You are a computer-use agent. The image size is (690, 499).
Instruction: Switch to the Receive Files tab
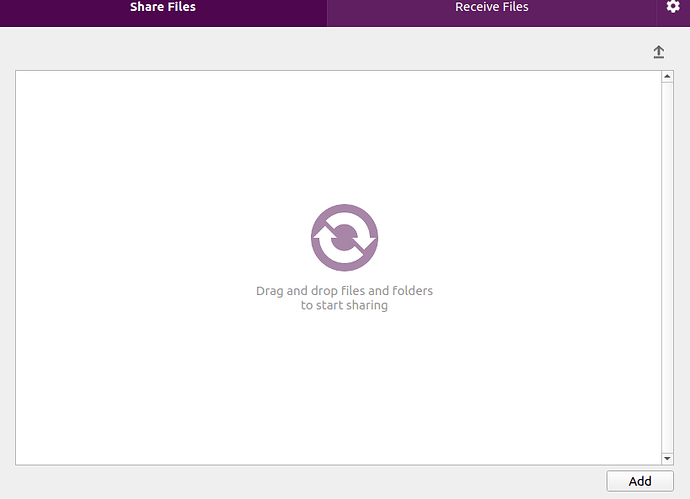(x=491, y=8)
